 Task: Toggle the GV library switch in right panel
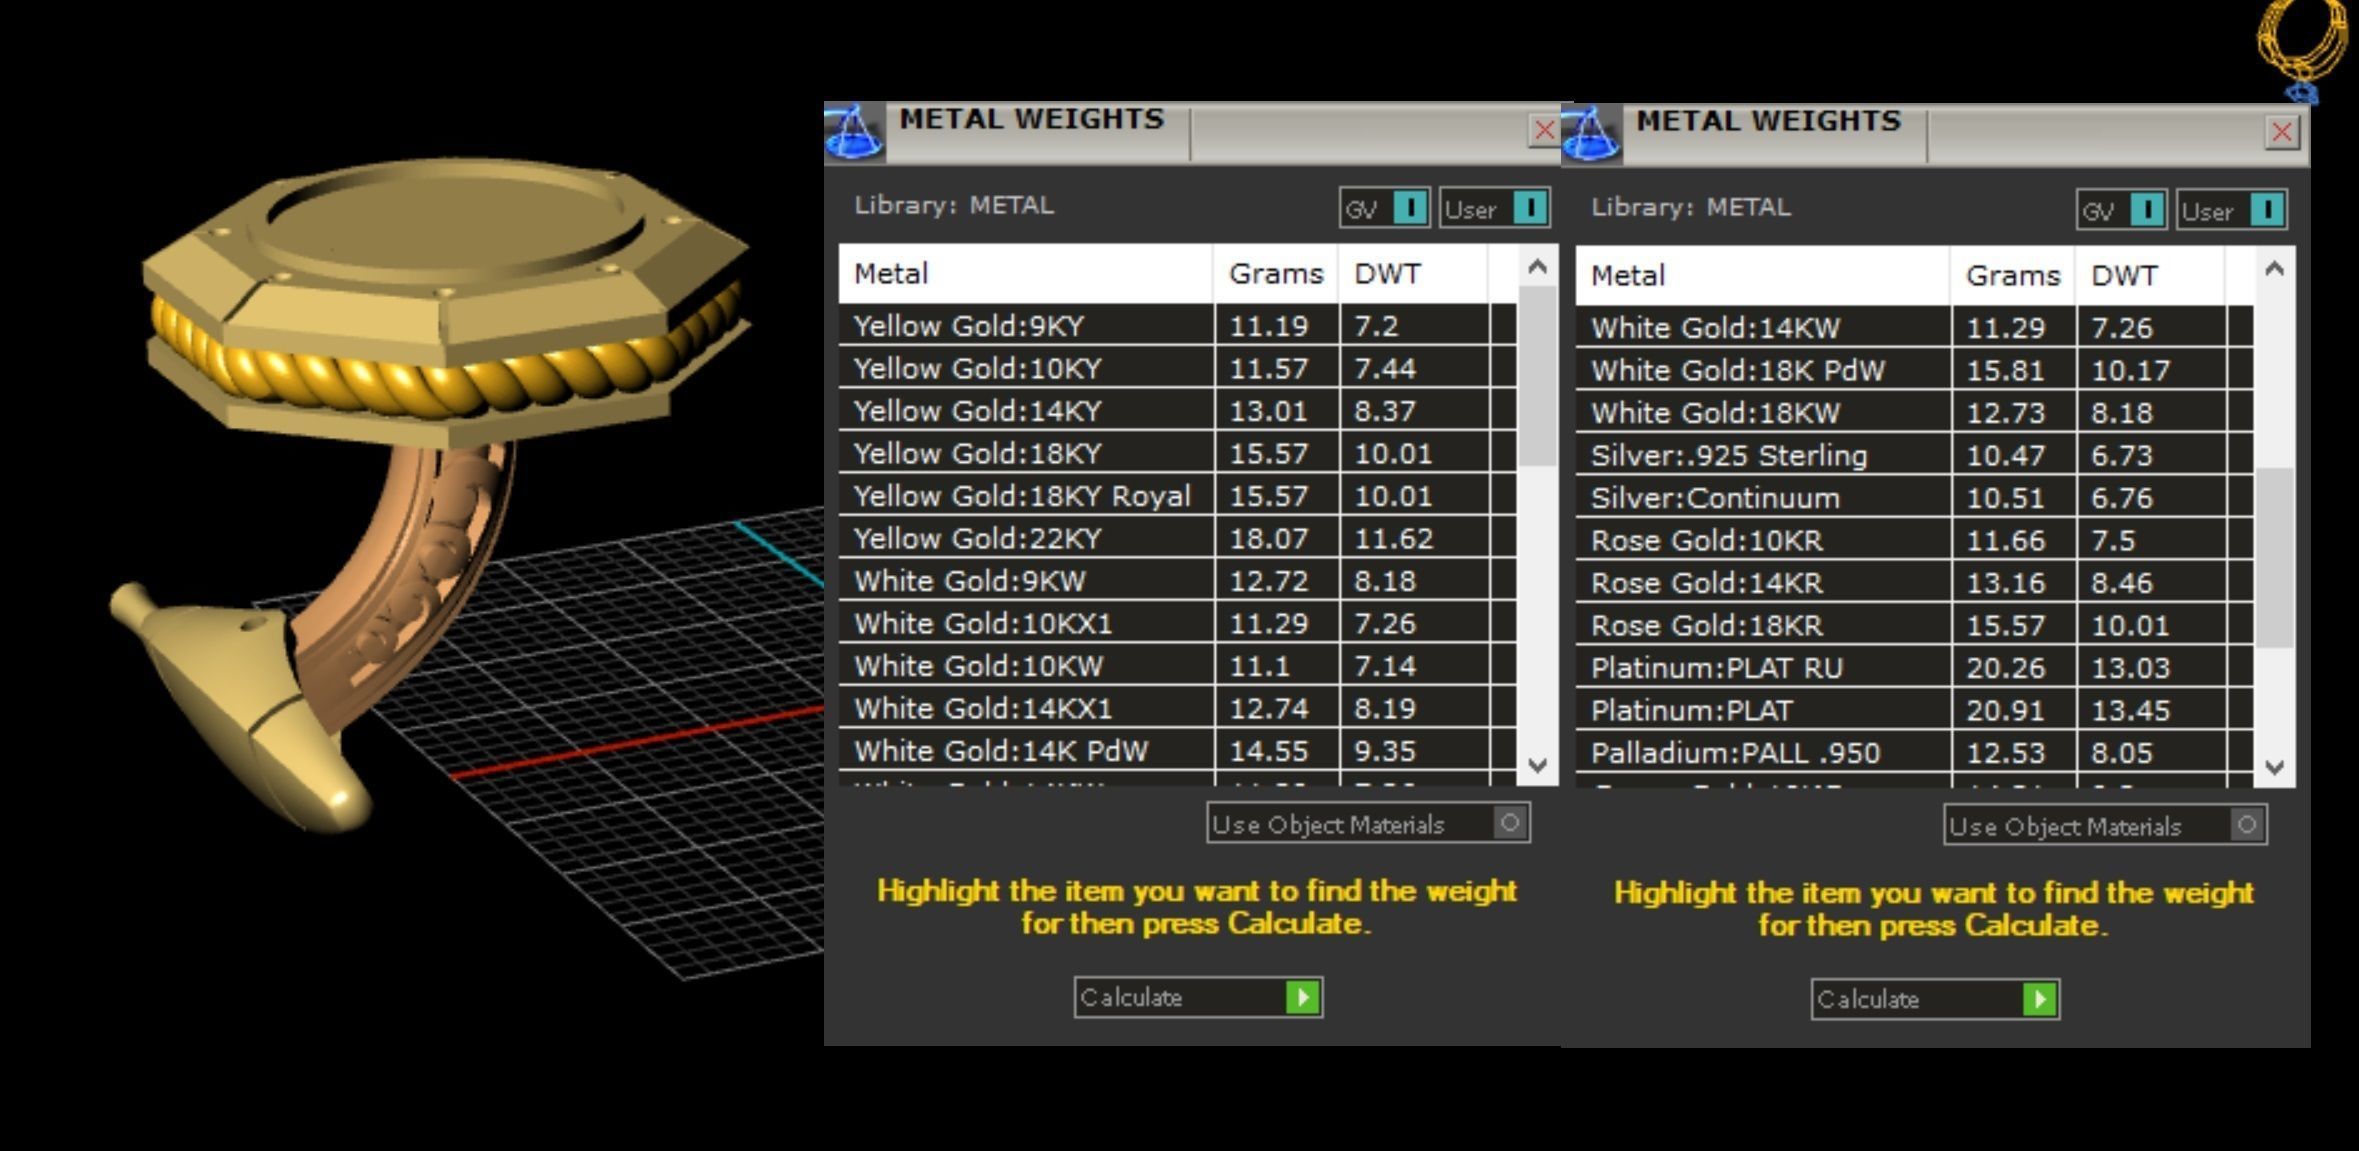pyautogui.click(x=2146, y=210)
